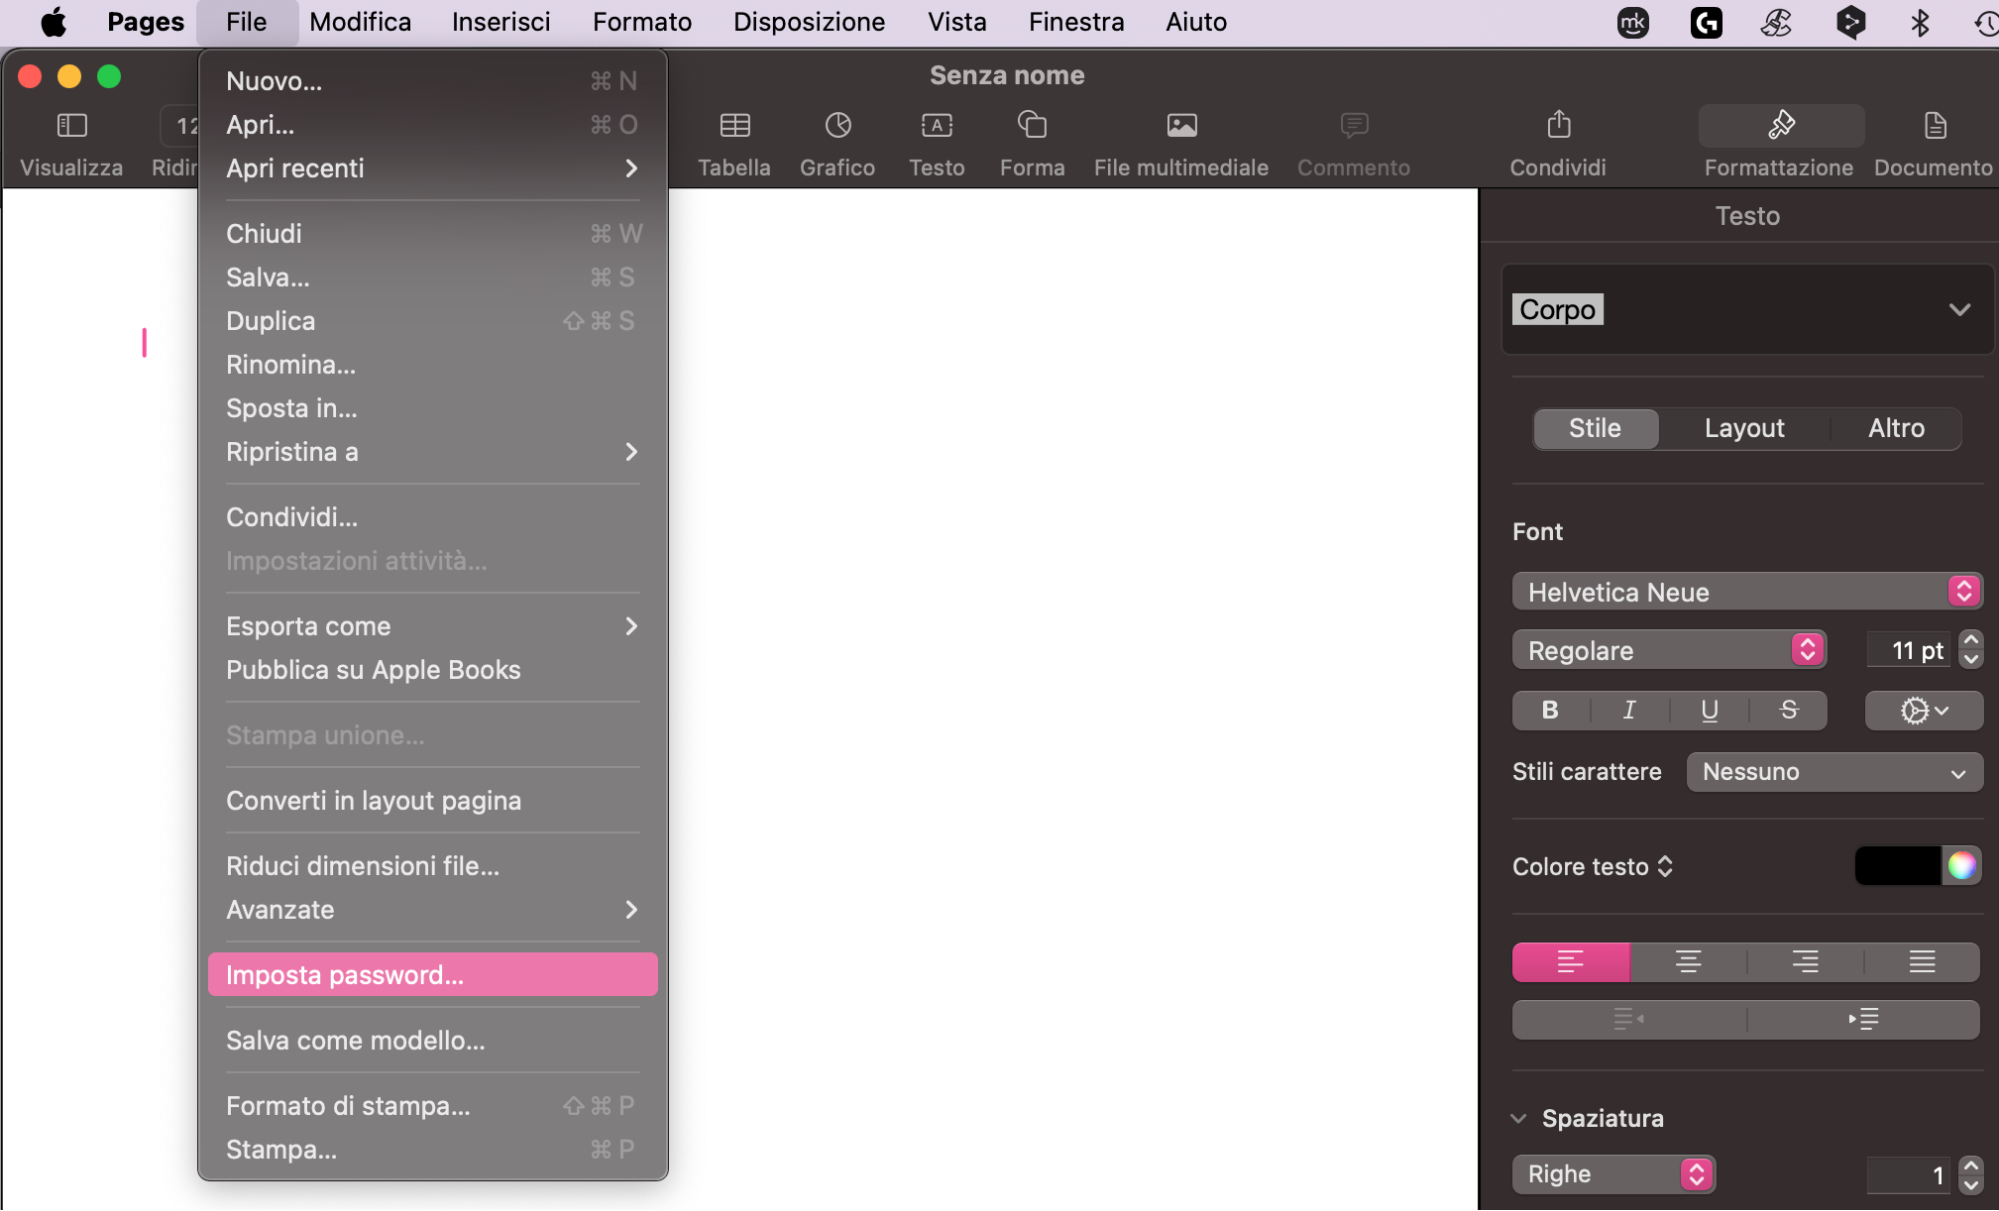Center align the text
Image resolution: width=1999 pixels, height=1211 pixels.
pyautogui.click(x=1688, y=962)
